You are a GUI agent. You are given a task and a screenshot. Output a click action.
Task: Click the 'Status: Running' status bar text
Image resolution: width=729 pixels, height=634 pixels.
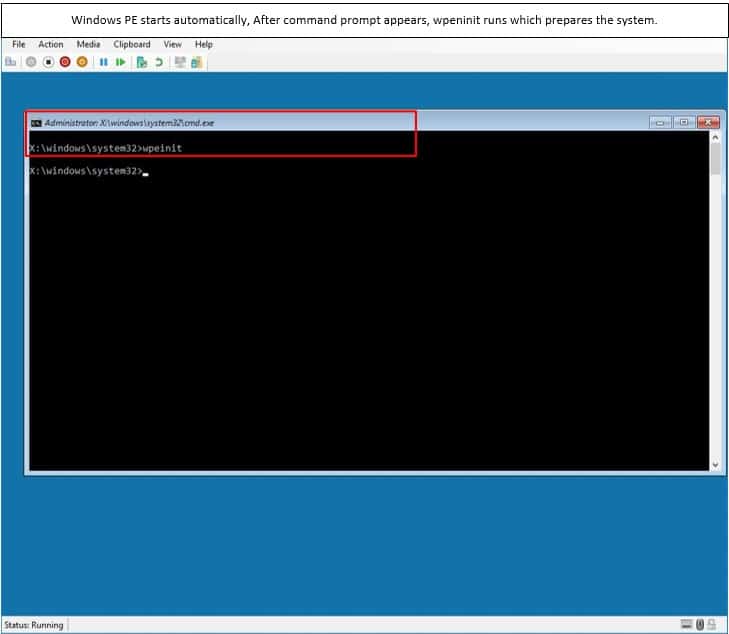tap(33, 625)
